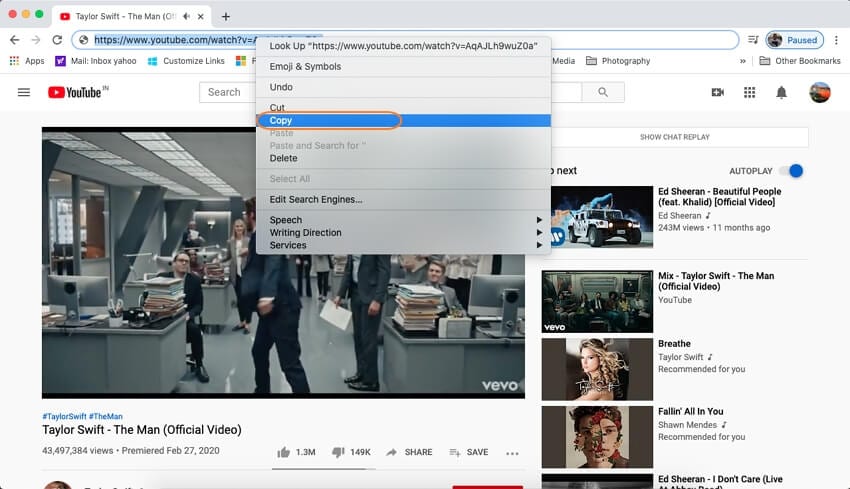The image size is (850, 489).
Task: Open 'Fallin' All In You' video title
Action: pyautogui.click(x=691, y=411)
